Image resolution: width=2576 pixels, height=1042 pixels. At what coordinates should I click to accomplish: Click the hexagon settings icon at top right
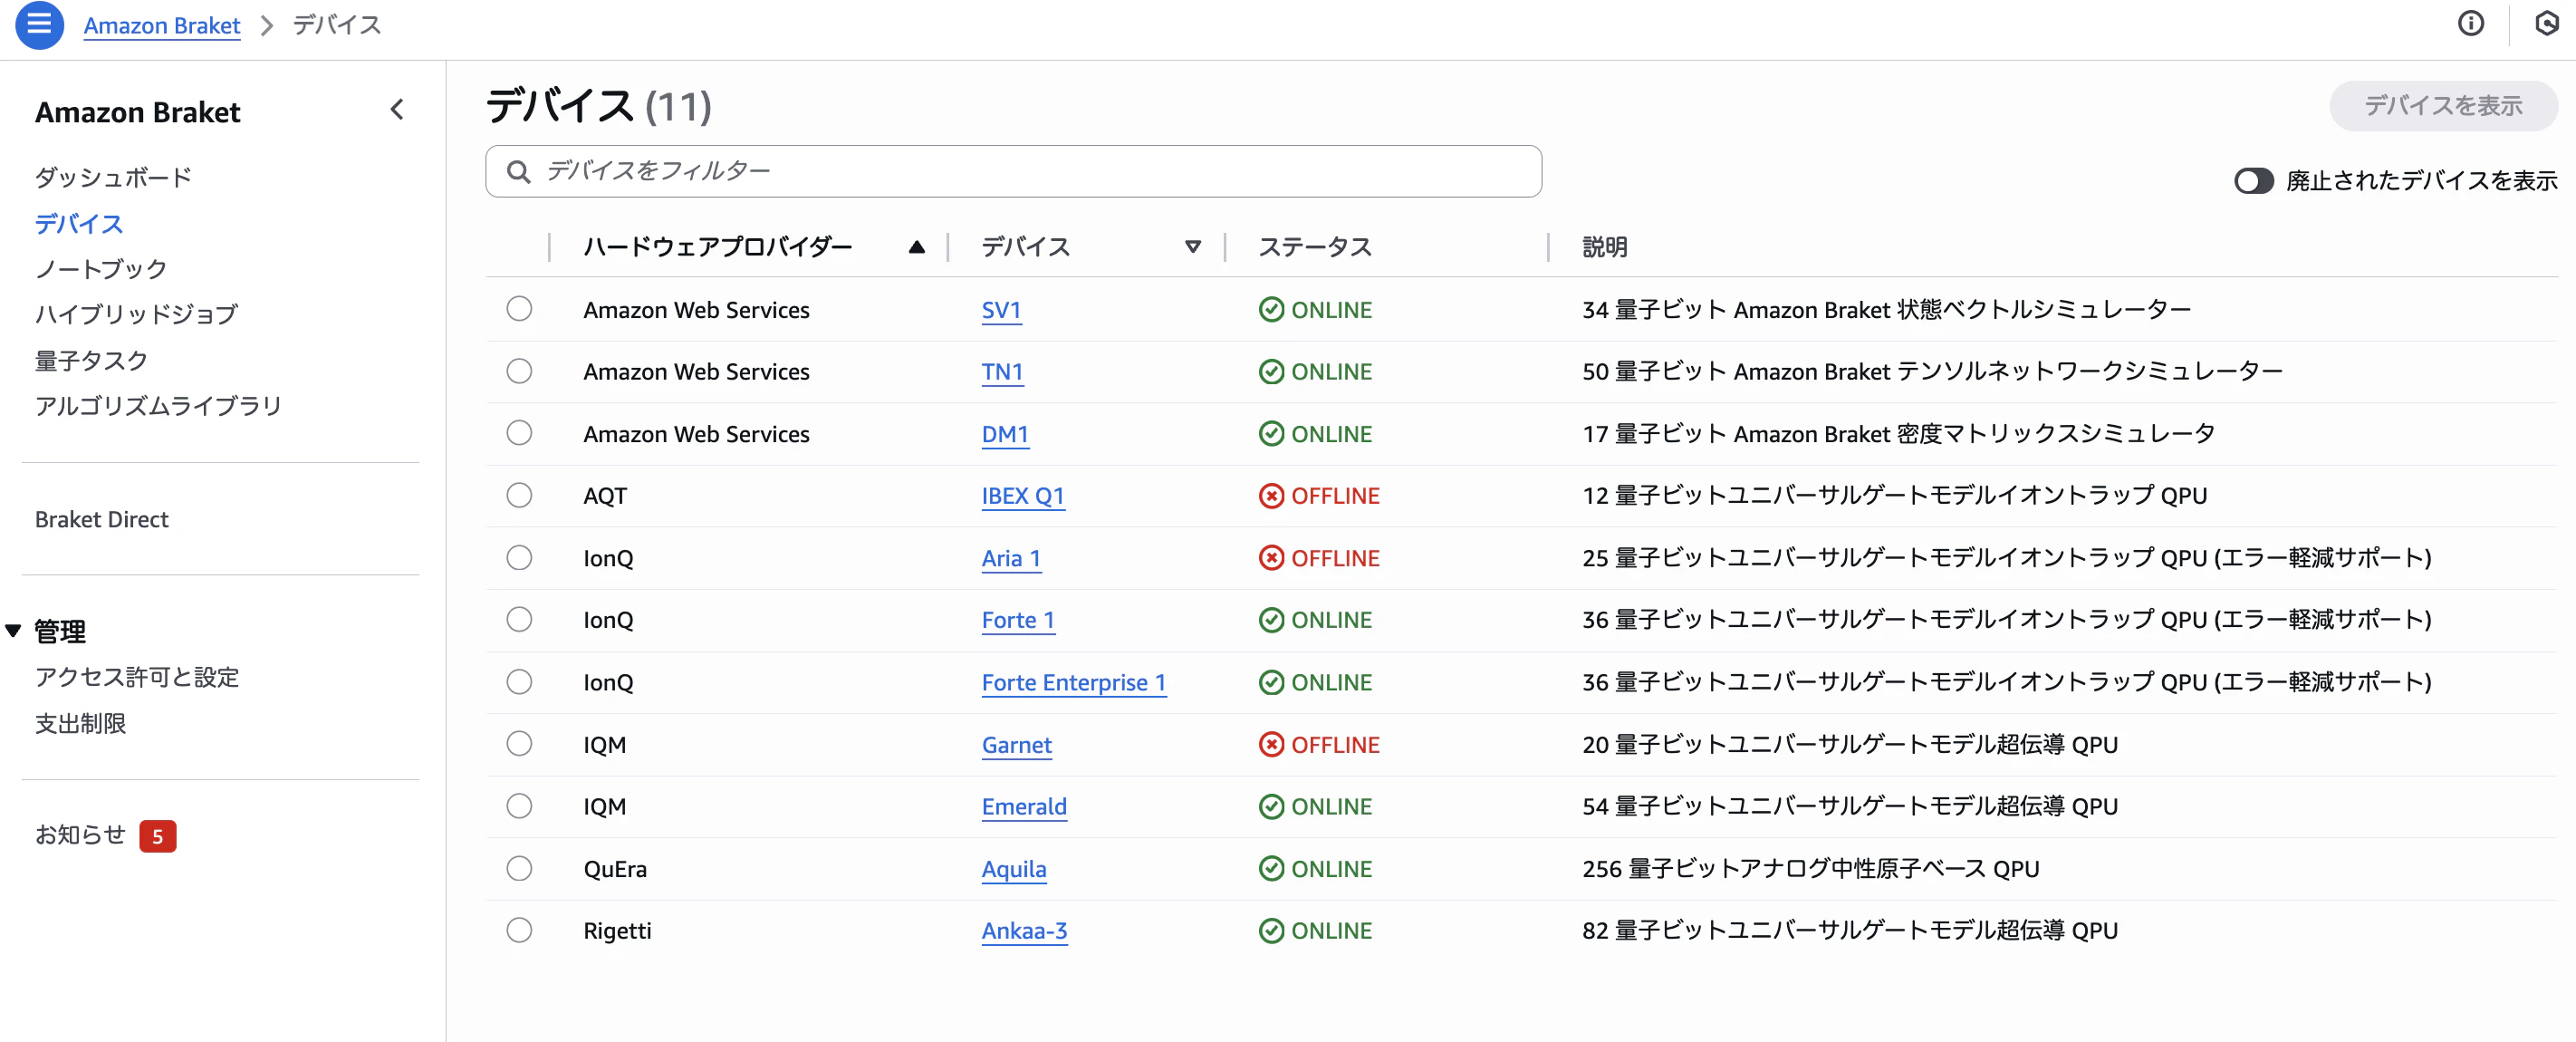click(x=2546, y=23)
